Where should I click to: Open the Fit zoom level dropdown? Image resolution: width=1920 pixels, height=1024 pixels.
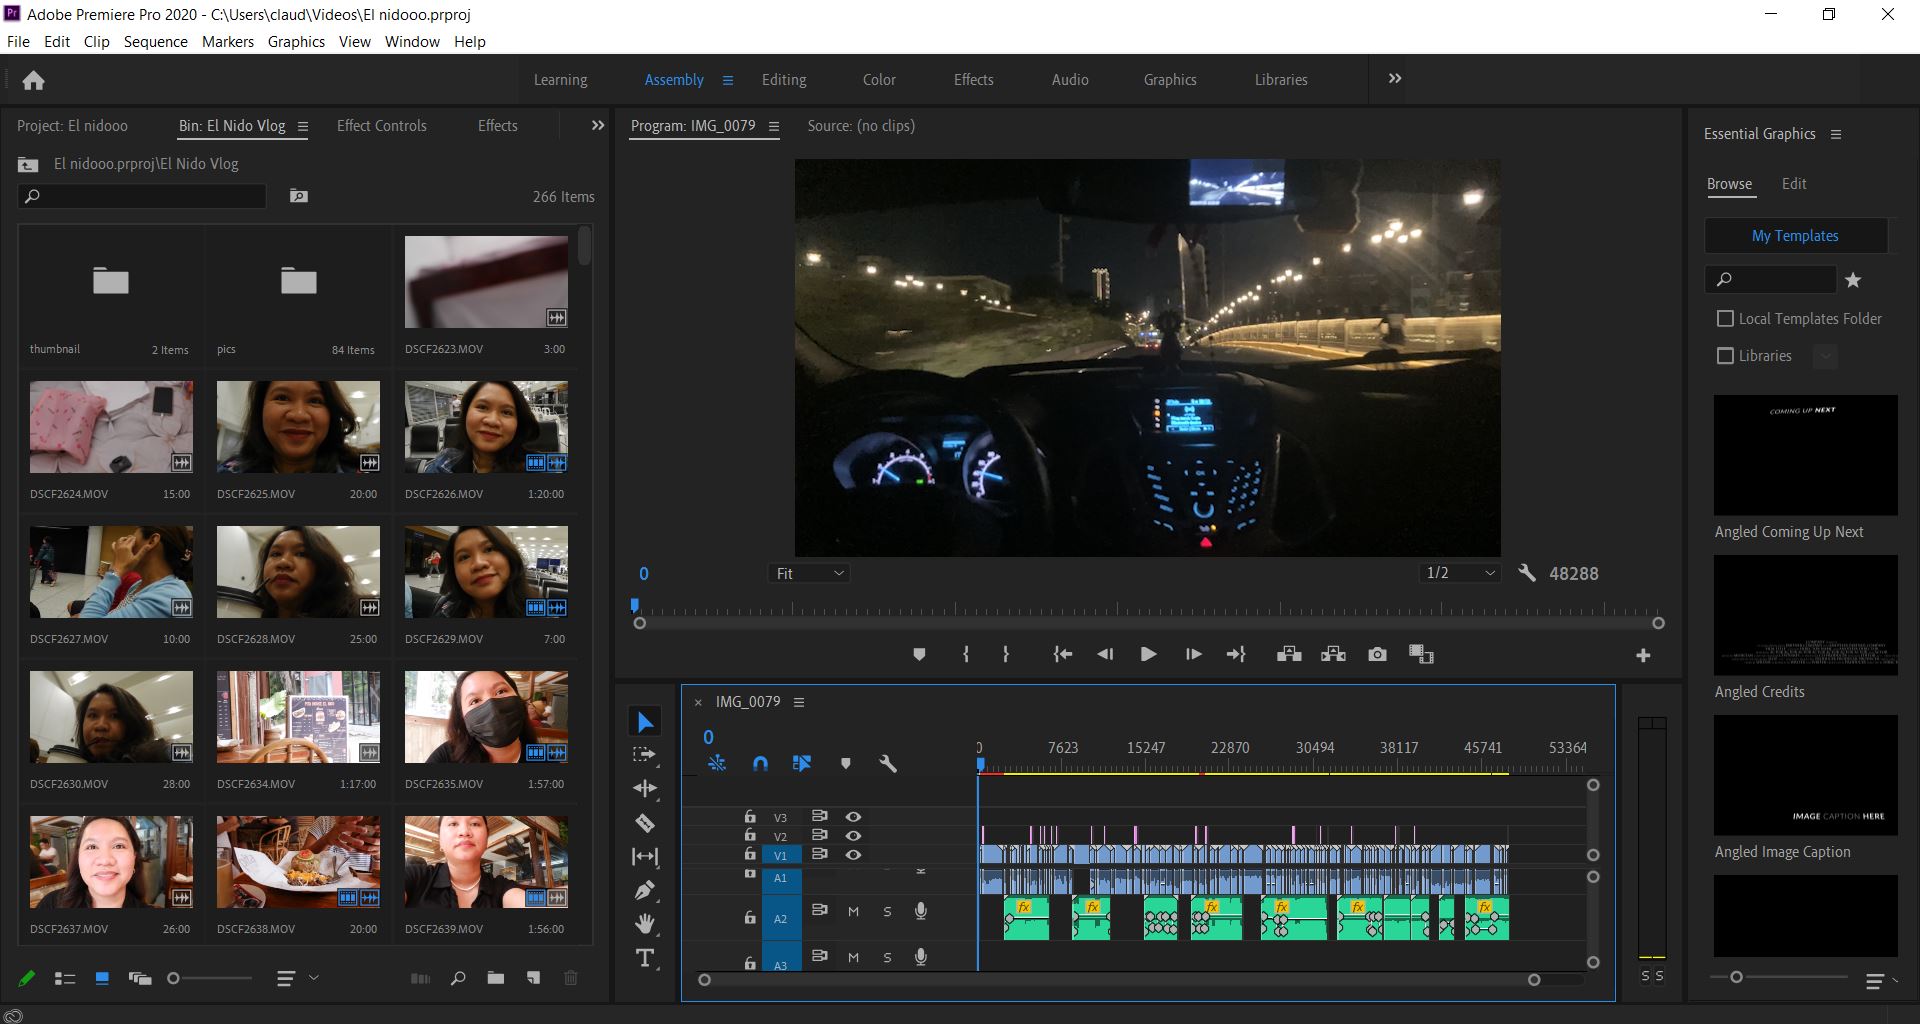click(x=810, y=573)
